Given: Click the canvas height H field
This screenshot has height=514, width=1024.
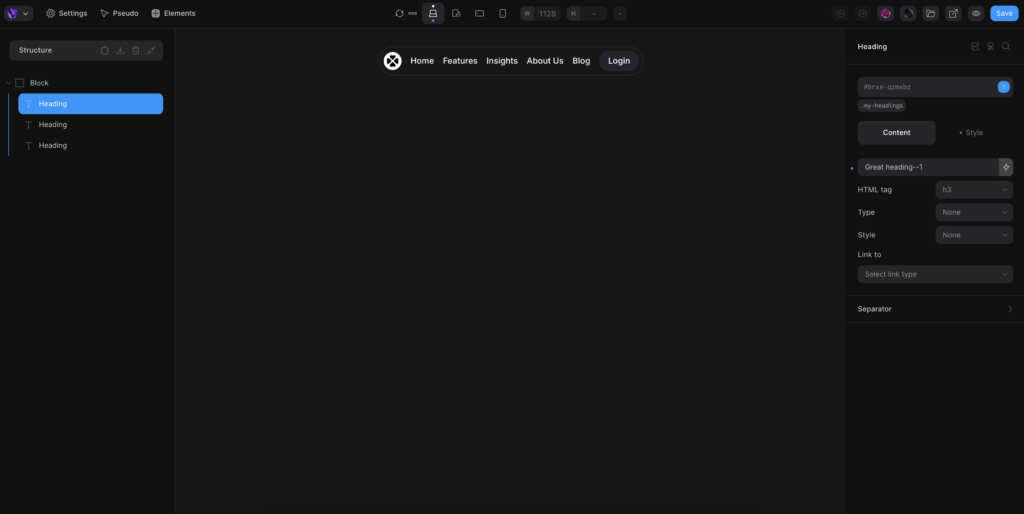Looking at the screenshot, I should tap(586, 13).
